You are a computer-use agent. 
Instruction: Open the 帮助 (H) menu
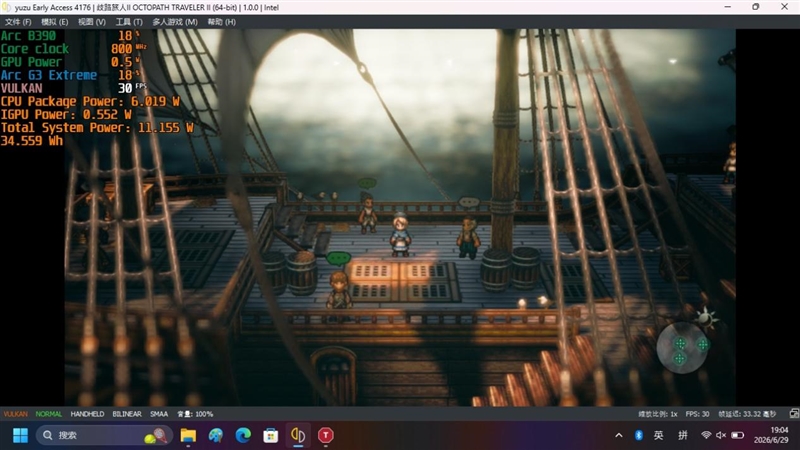click(221, 22)
